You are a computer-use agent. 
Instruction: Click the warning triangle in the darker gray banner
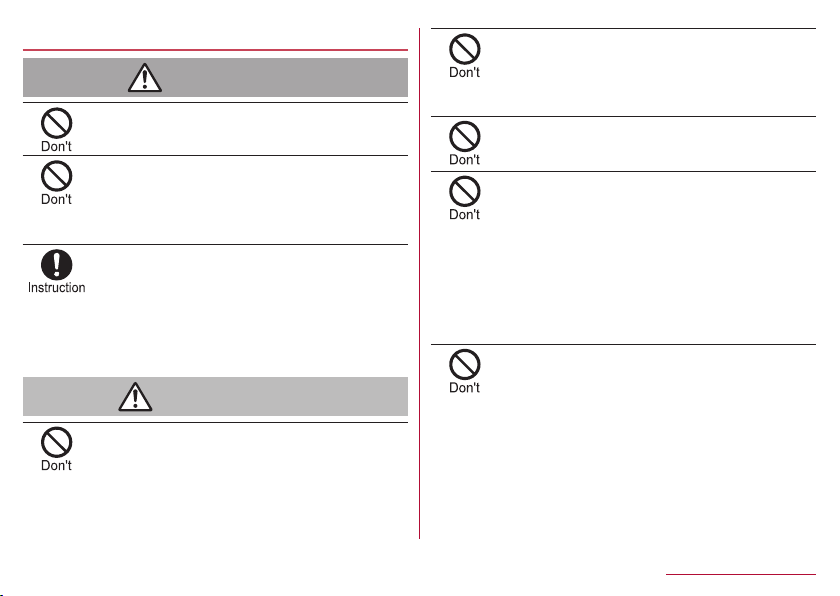[145, 78]
